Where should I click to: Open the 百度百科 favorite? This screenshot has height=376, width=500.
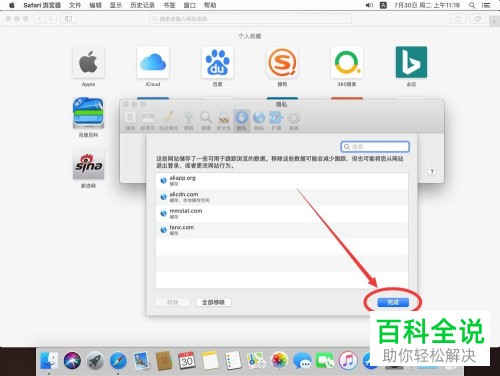click(x=88, y=117)
